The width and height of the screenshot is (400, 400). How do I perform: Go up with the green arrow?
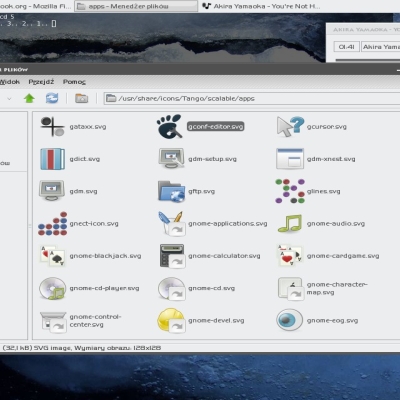pos(29,98)
